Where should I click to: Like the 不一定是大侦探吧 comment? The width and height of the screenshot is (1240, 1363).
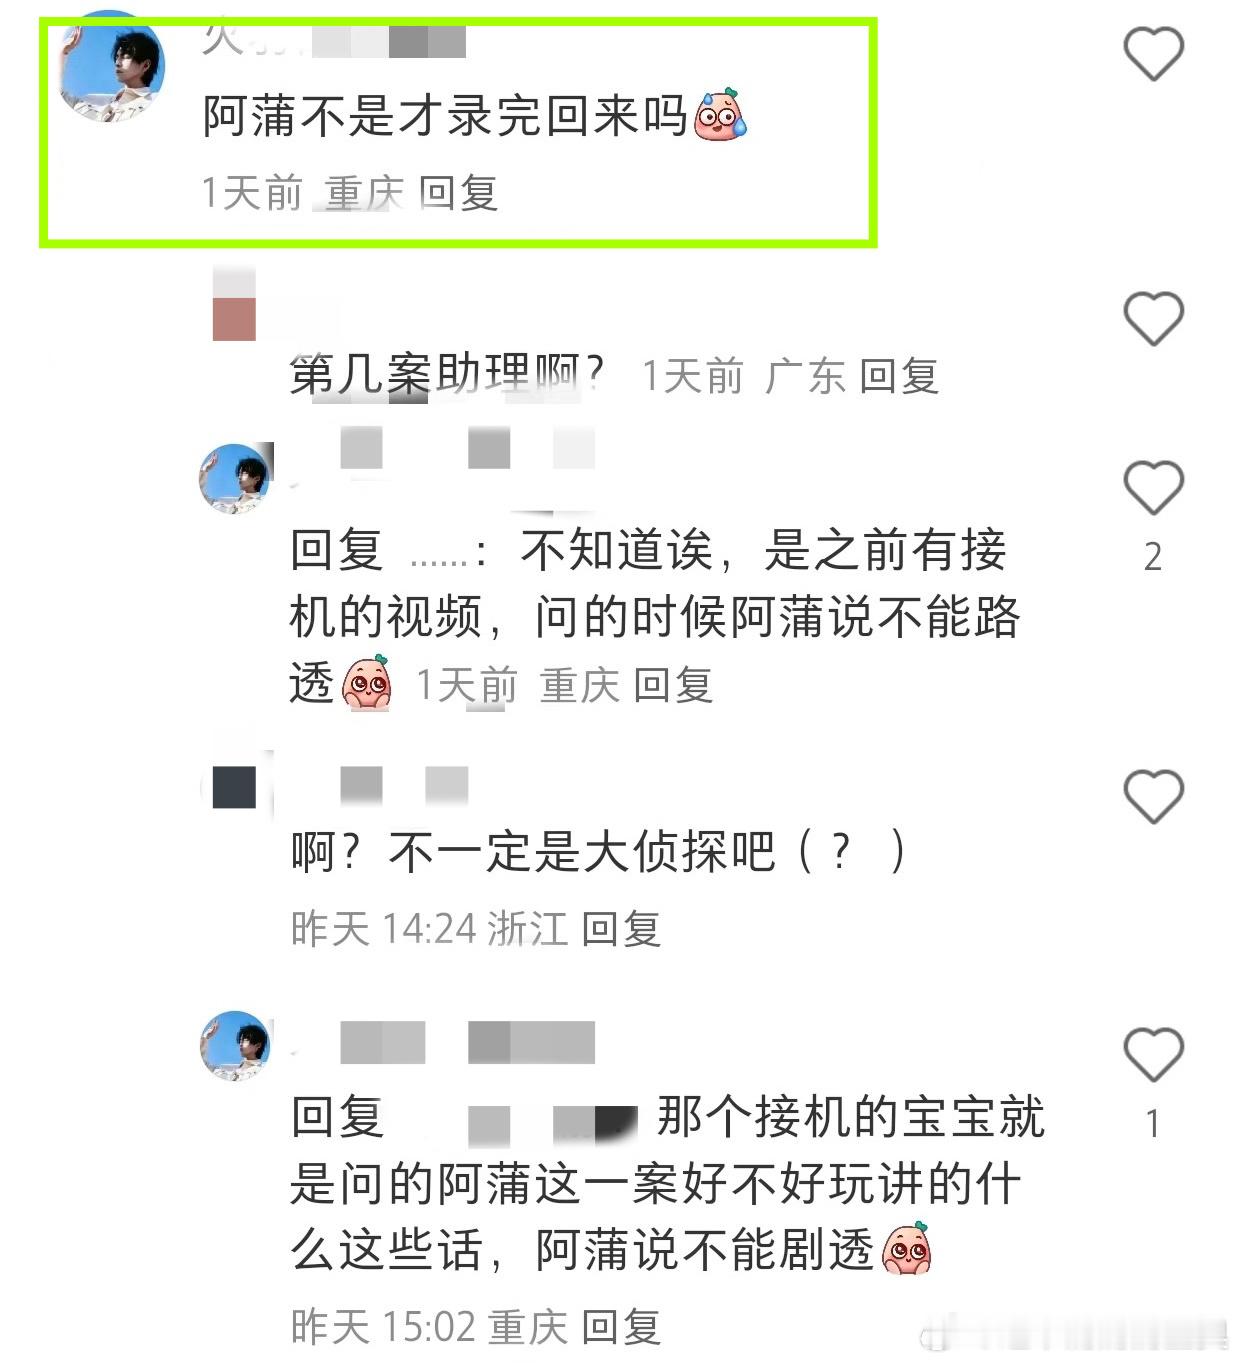click(x=1154, y=796)
